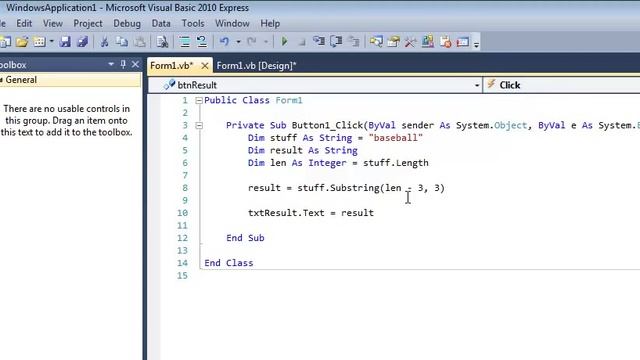Open the View menu
The height and width of the screenshot is (360, 640).
[53, 24]
